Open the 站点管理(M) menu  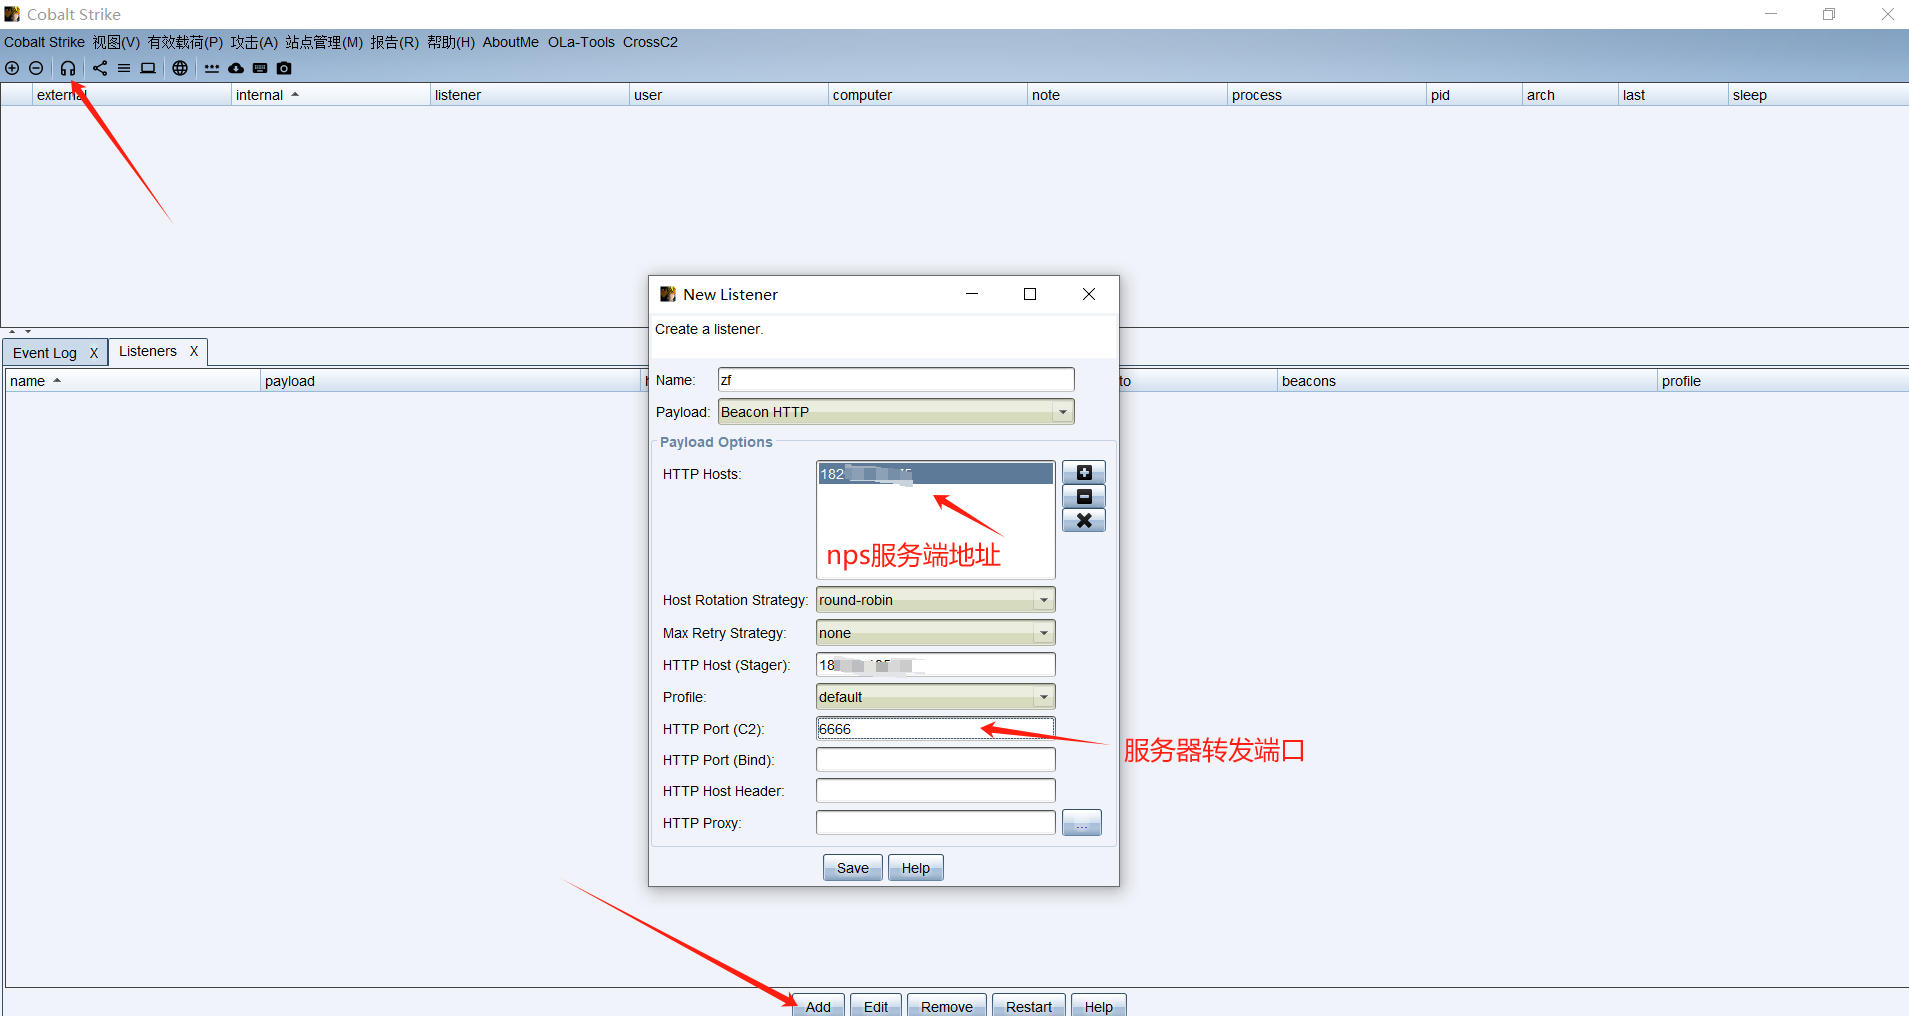[x=324, y=42]
